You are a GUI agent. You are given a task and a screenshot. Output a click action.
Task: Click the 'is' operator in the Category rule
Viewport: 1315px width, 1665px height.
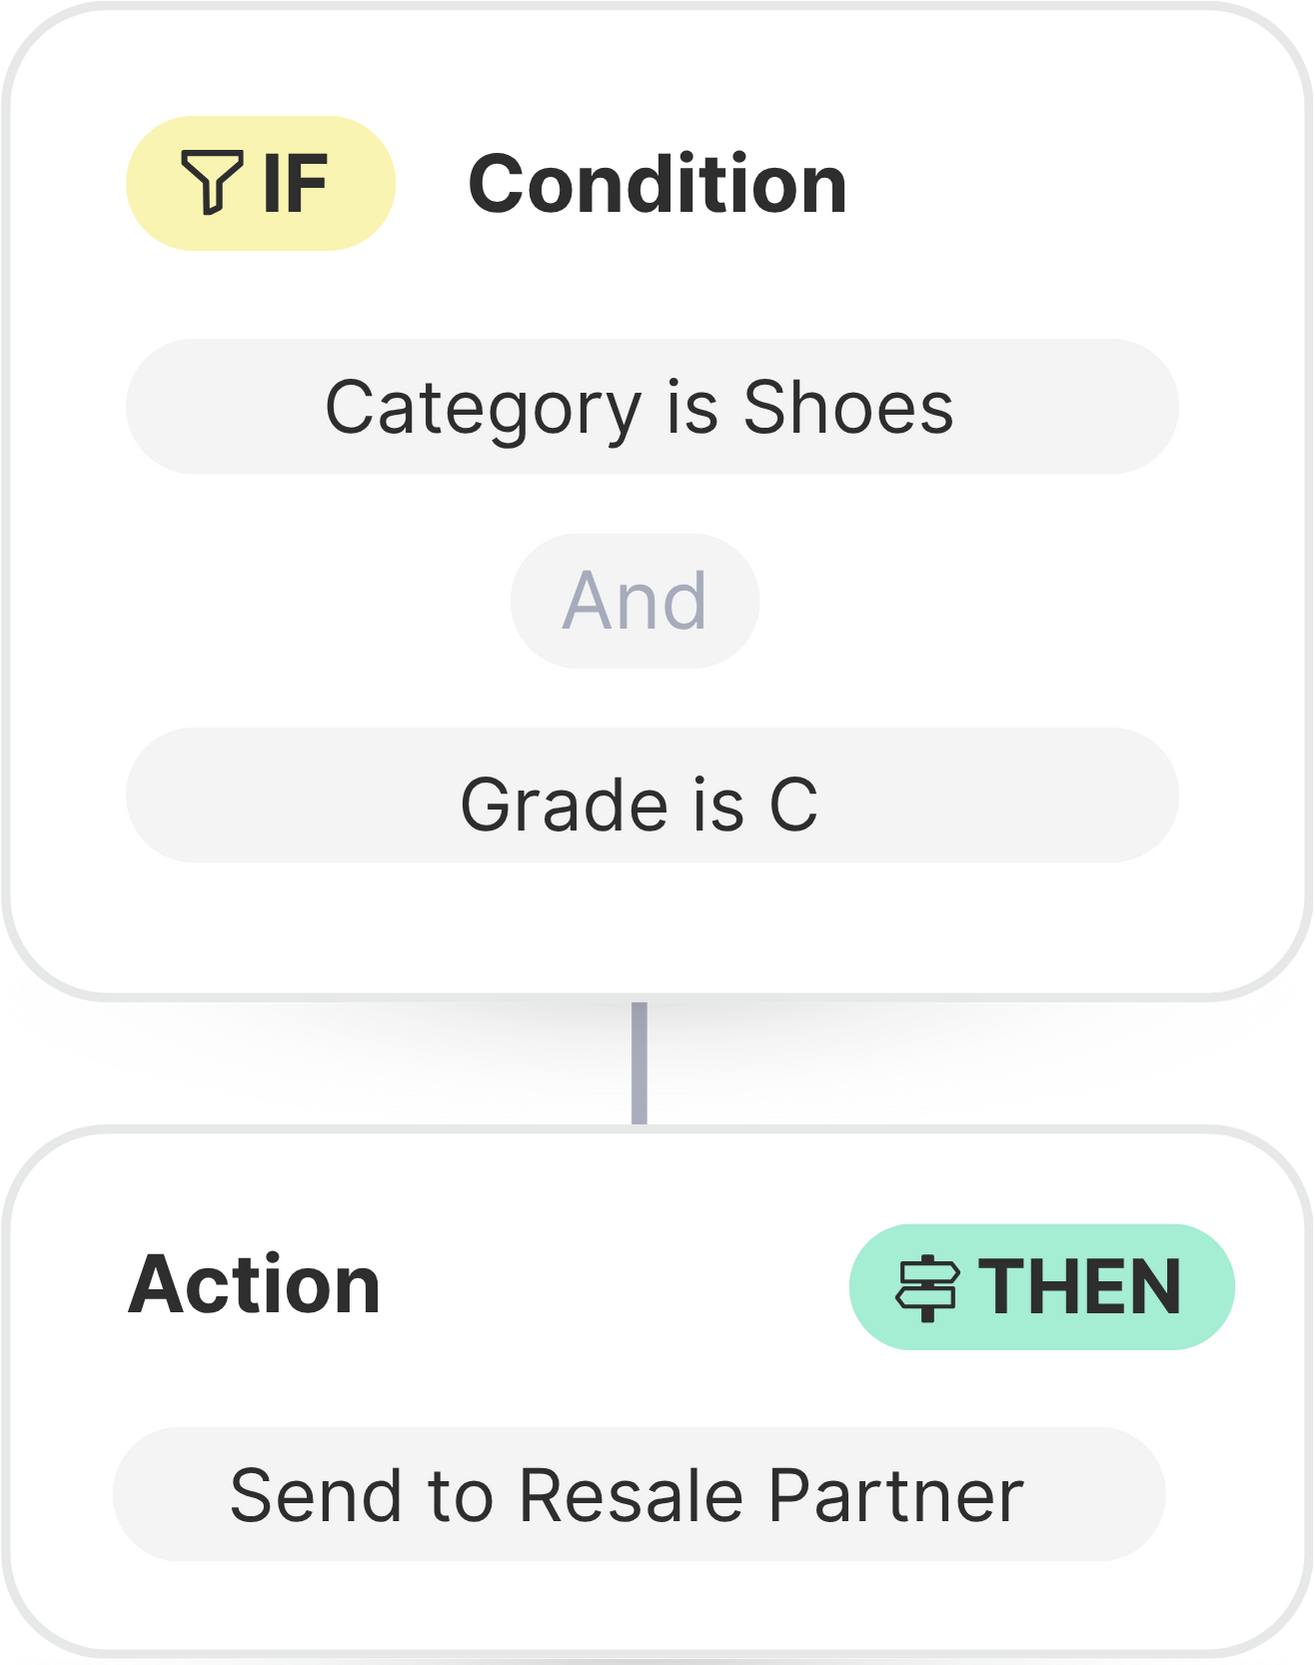692,408
